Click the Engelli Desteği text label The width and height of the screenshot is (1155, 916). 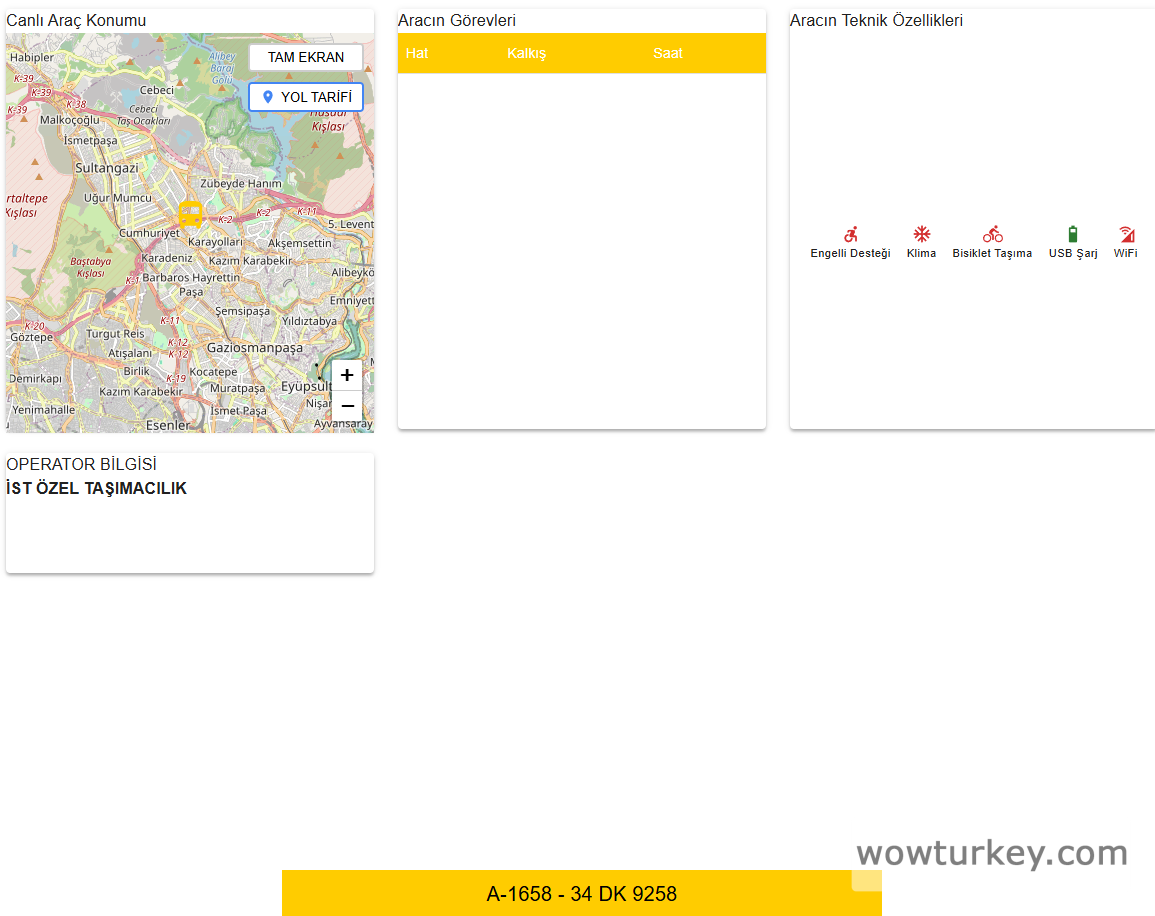(x=850, y=254)
